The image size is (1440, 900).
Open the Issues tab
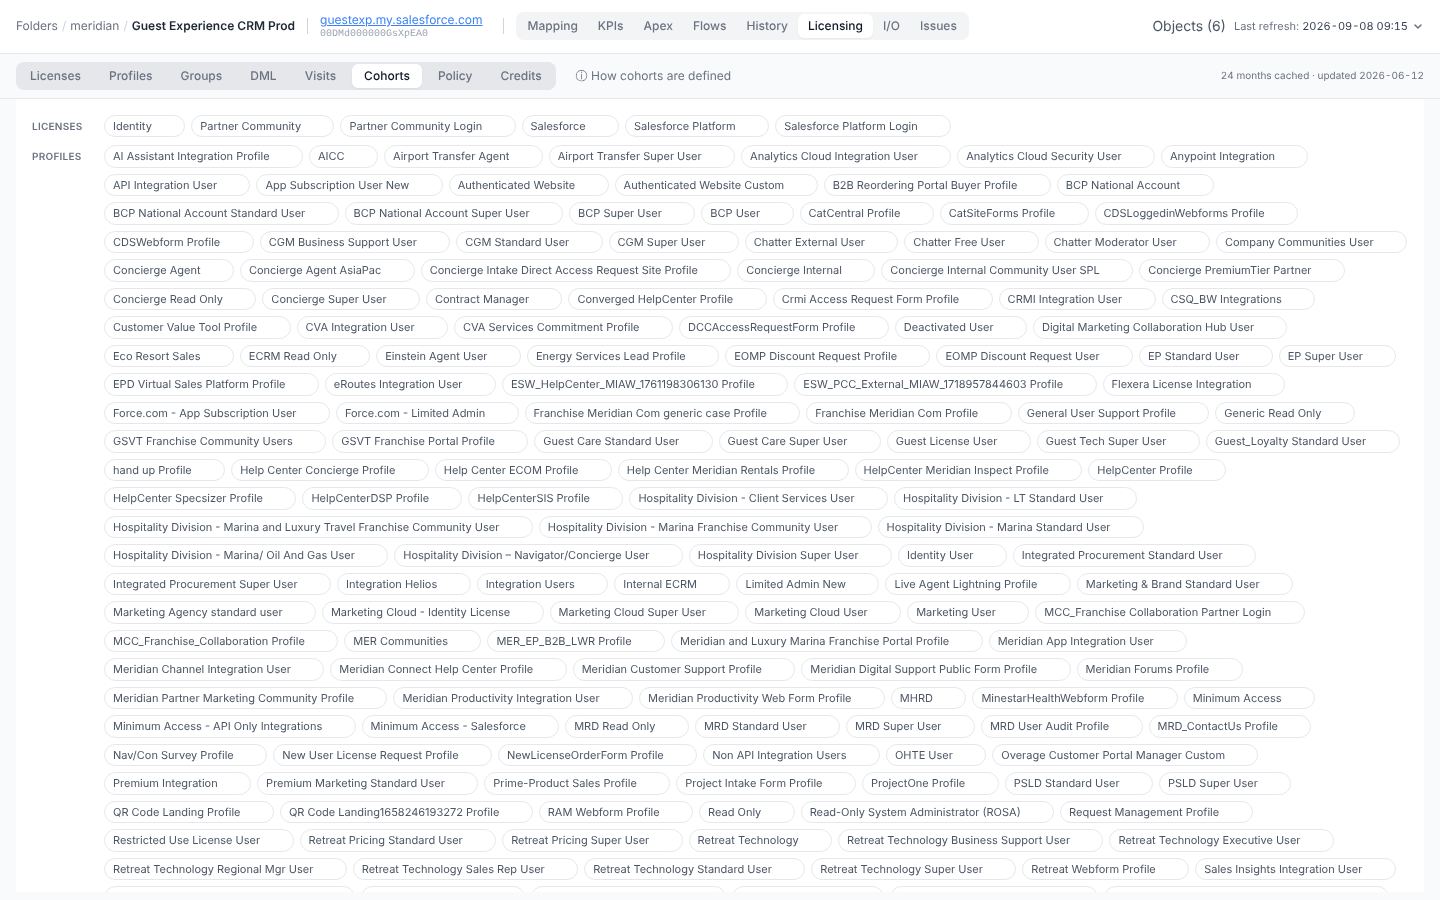tap(938, 26)
